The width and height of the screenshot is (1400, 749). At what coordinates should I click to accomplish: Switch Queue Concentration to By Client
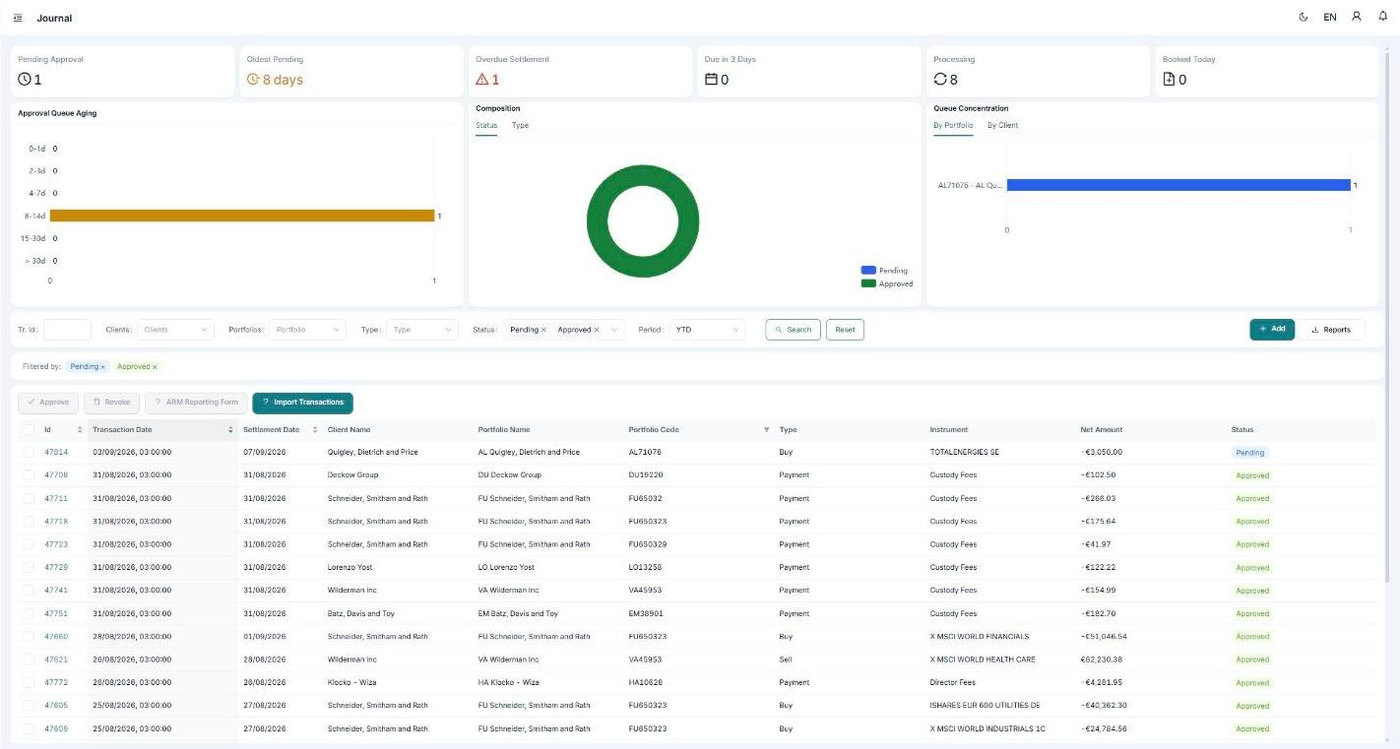[1003, 125]
